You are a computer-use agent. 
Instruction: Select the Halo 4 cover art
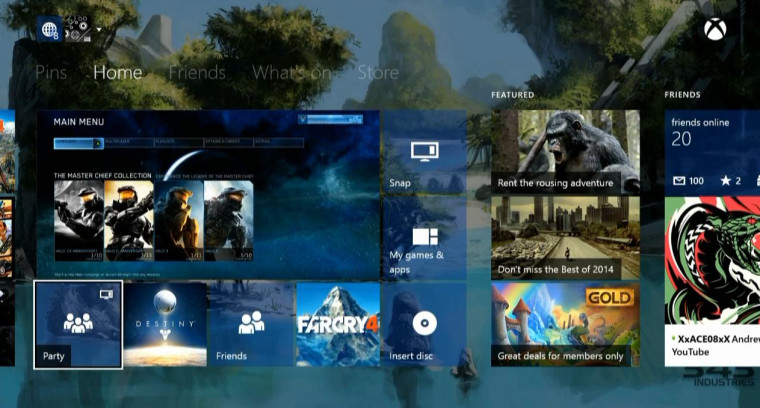coord(229,221)
